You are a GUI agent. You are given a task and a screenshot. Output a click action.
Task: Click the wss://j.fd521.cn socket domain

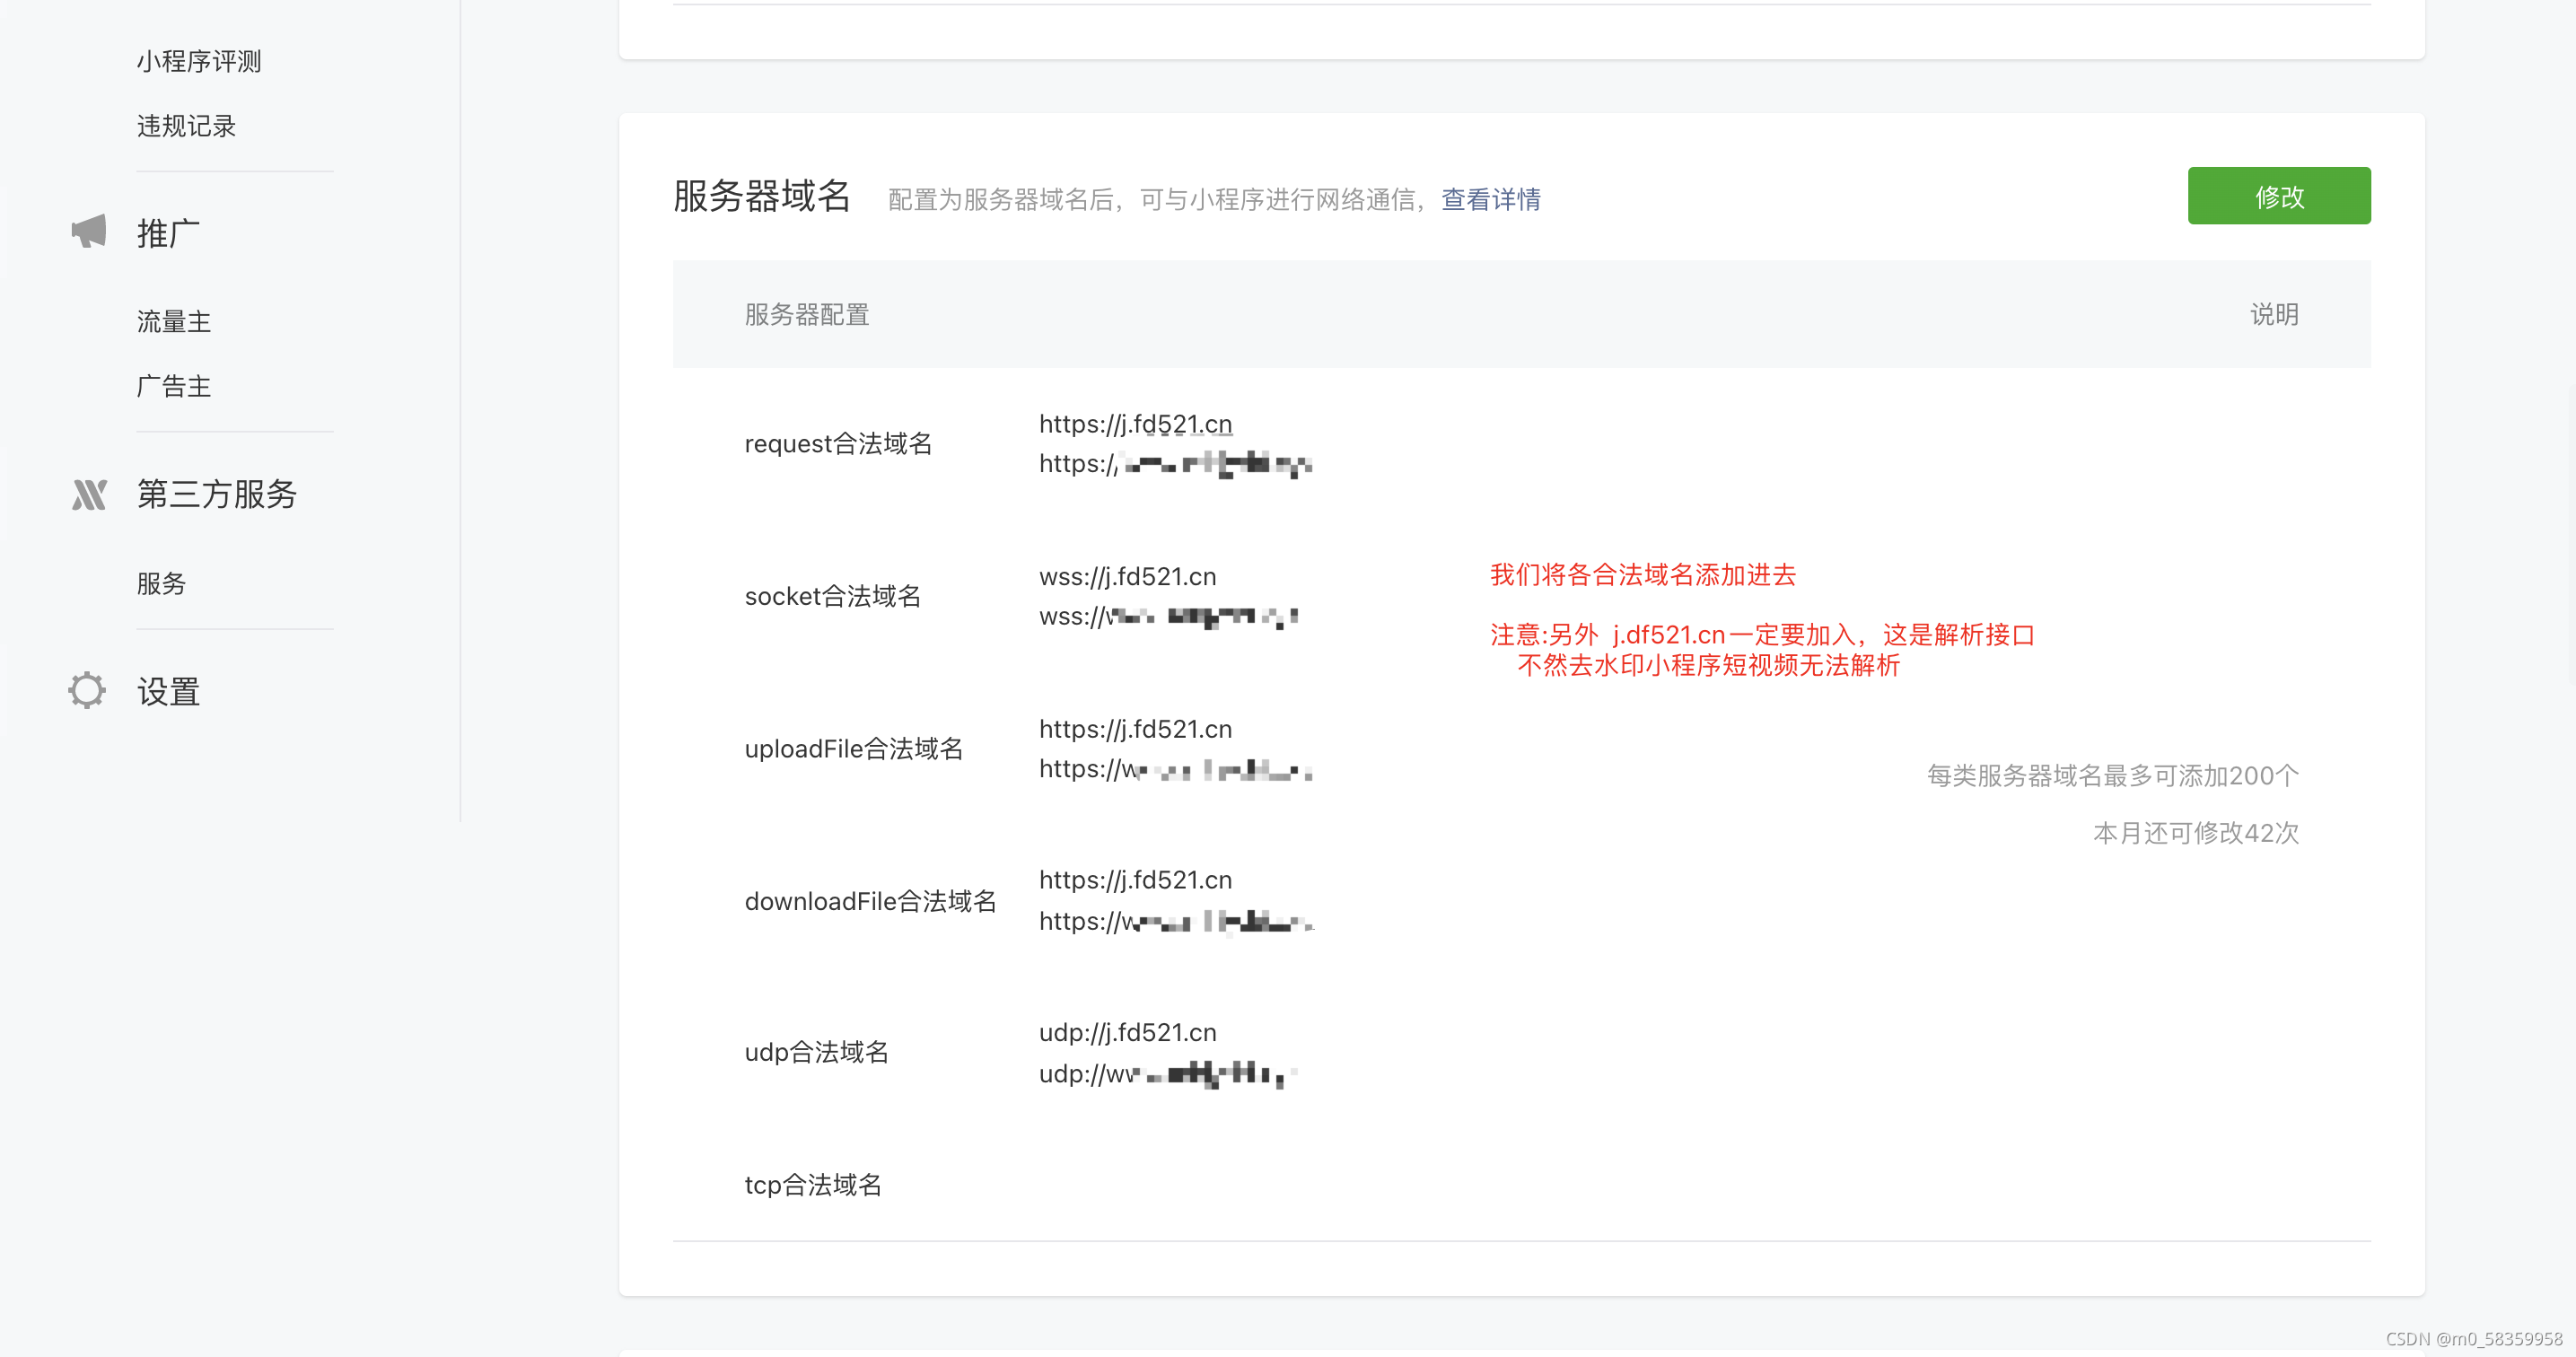[1127, 577]
